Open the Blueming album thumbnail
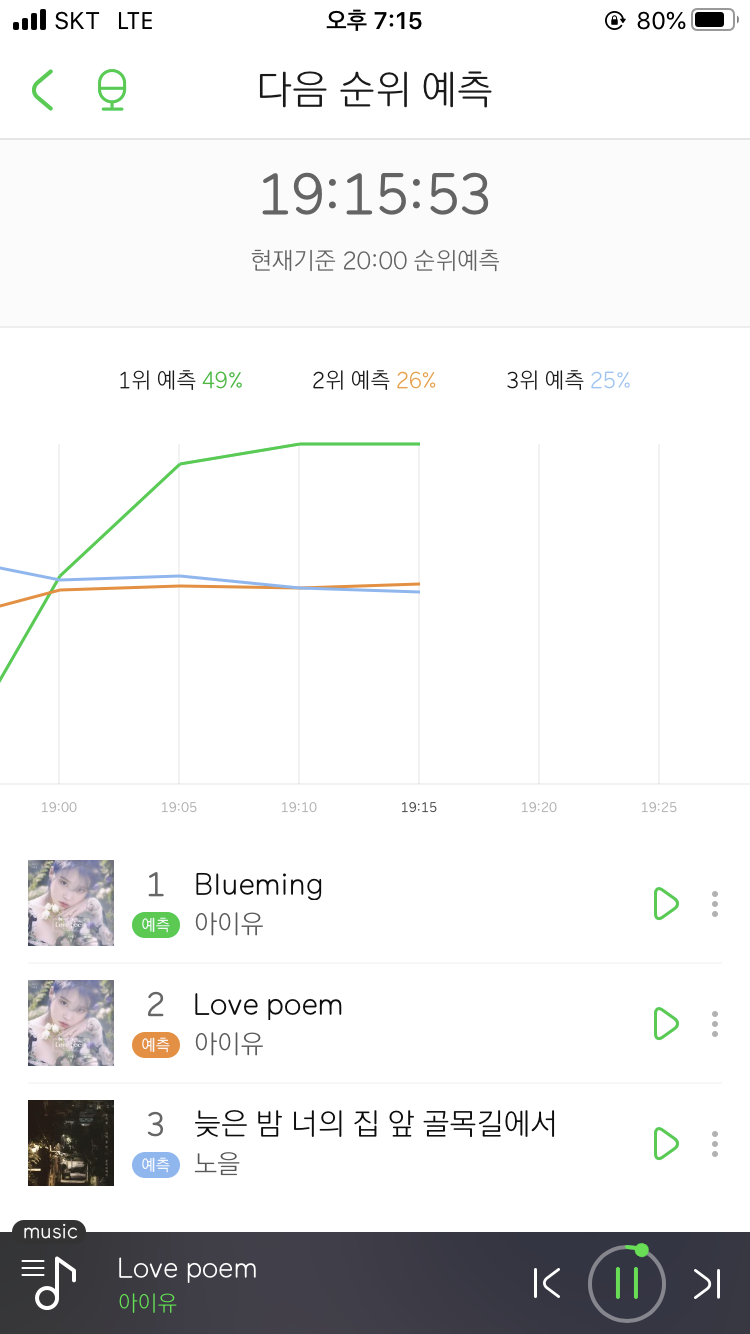750x1334 pixels. pyautogui.click(x=71, y=903)
